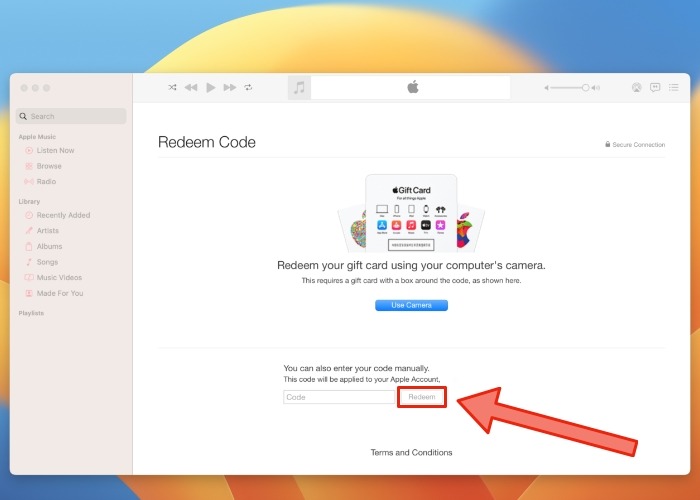700x500 pixels.
Task: Toggle shuffle playback icon
Action: coord(172,88)
